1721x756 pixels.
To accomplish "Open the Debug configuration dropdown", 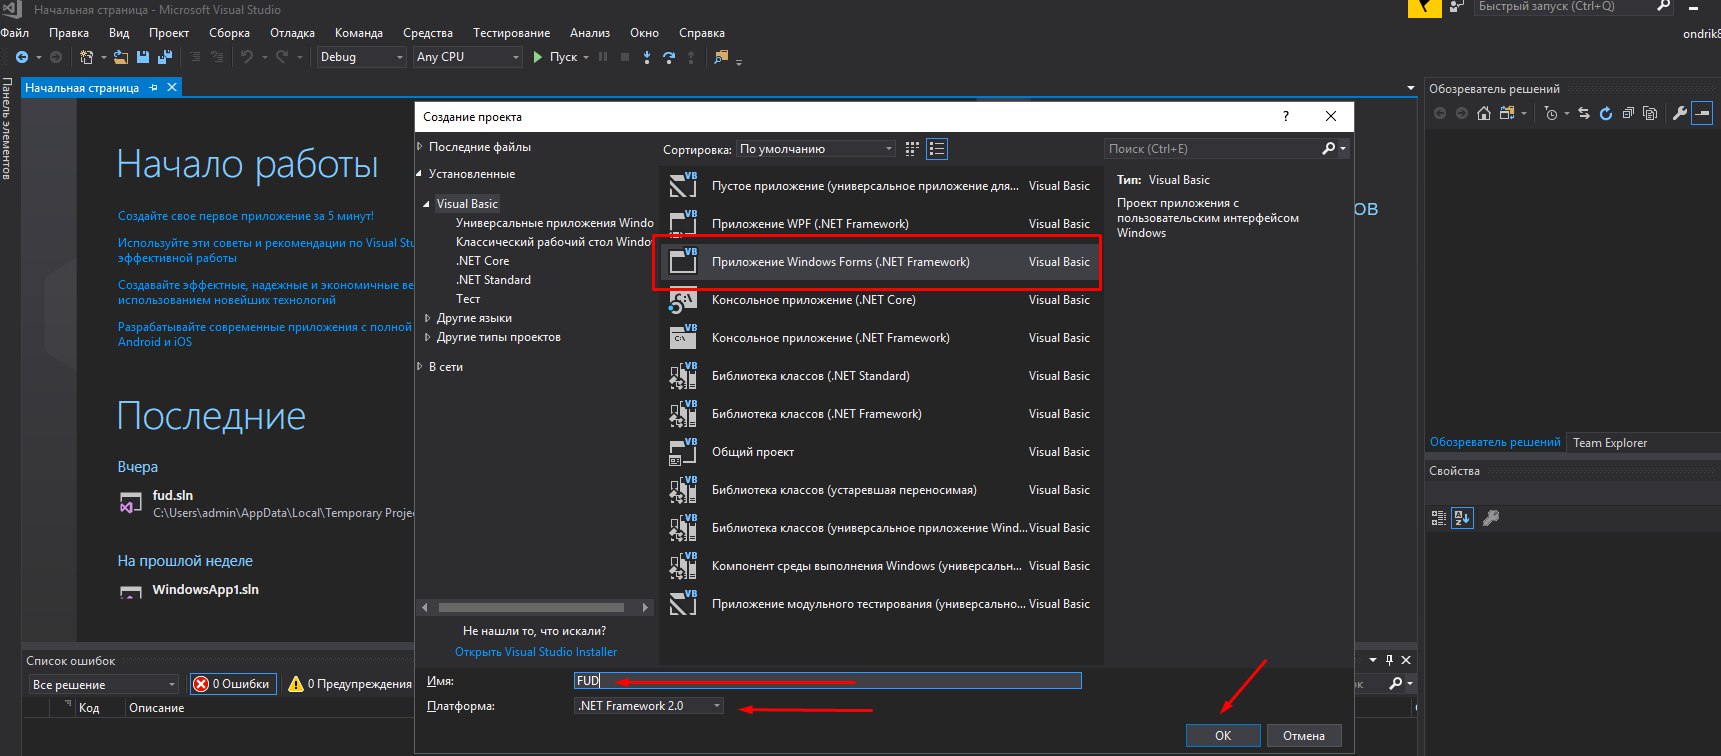I will [x=361, y=57].
